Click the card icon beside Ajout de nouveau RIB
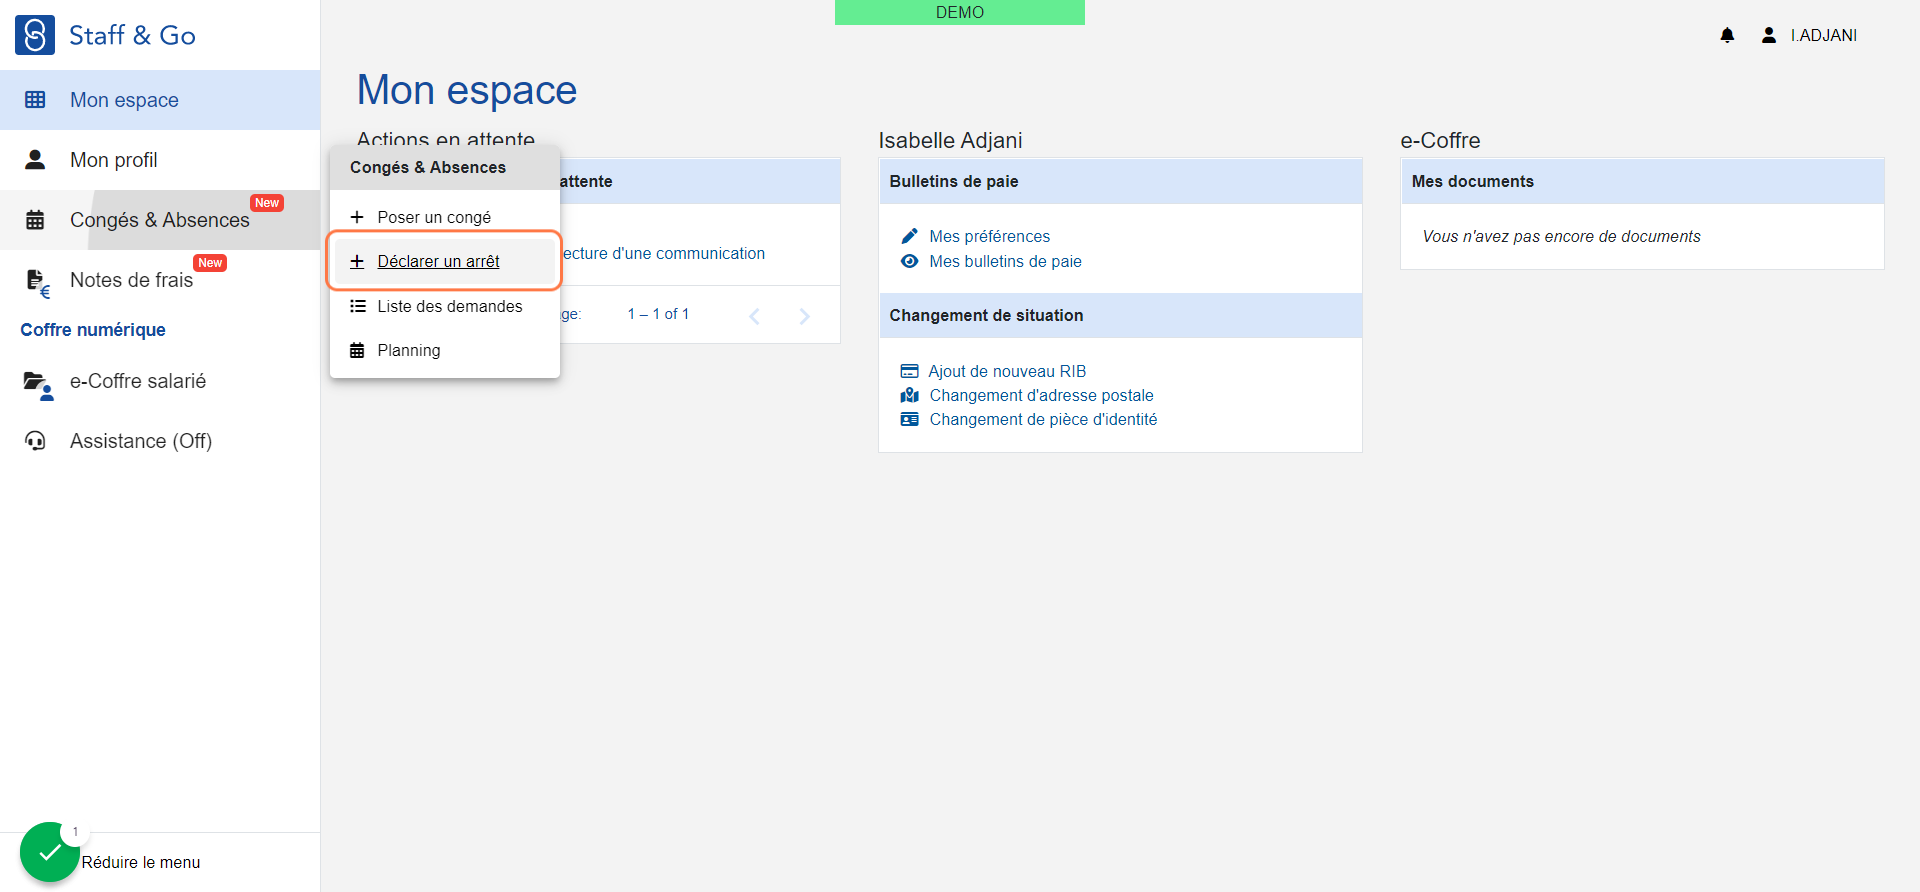 909,371
